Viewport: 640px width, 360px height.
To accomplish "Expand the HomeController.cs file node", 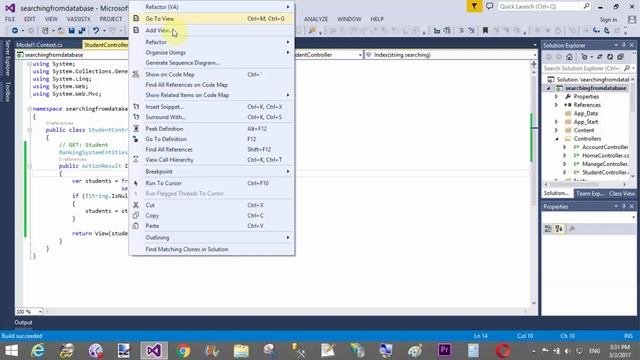I will click(x=564, y=156).
